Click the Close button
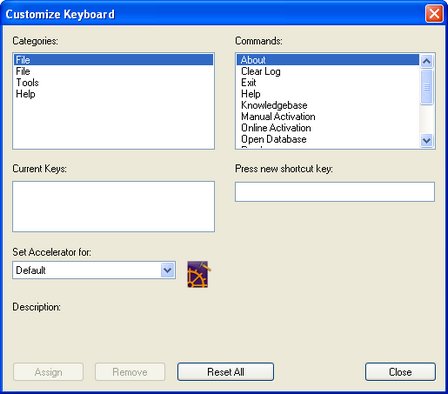Viewport: 448px width, 394px height. [400, 372]
